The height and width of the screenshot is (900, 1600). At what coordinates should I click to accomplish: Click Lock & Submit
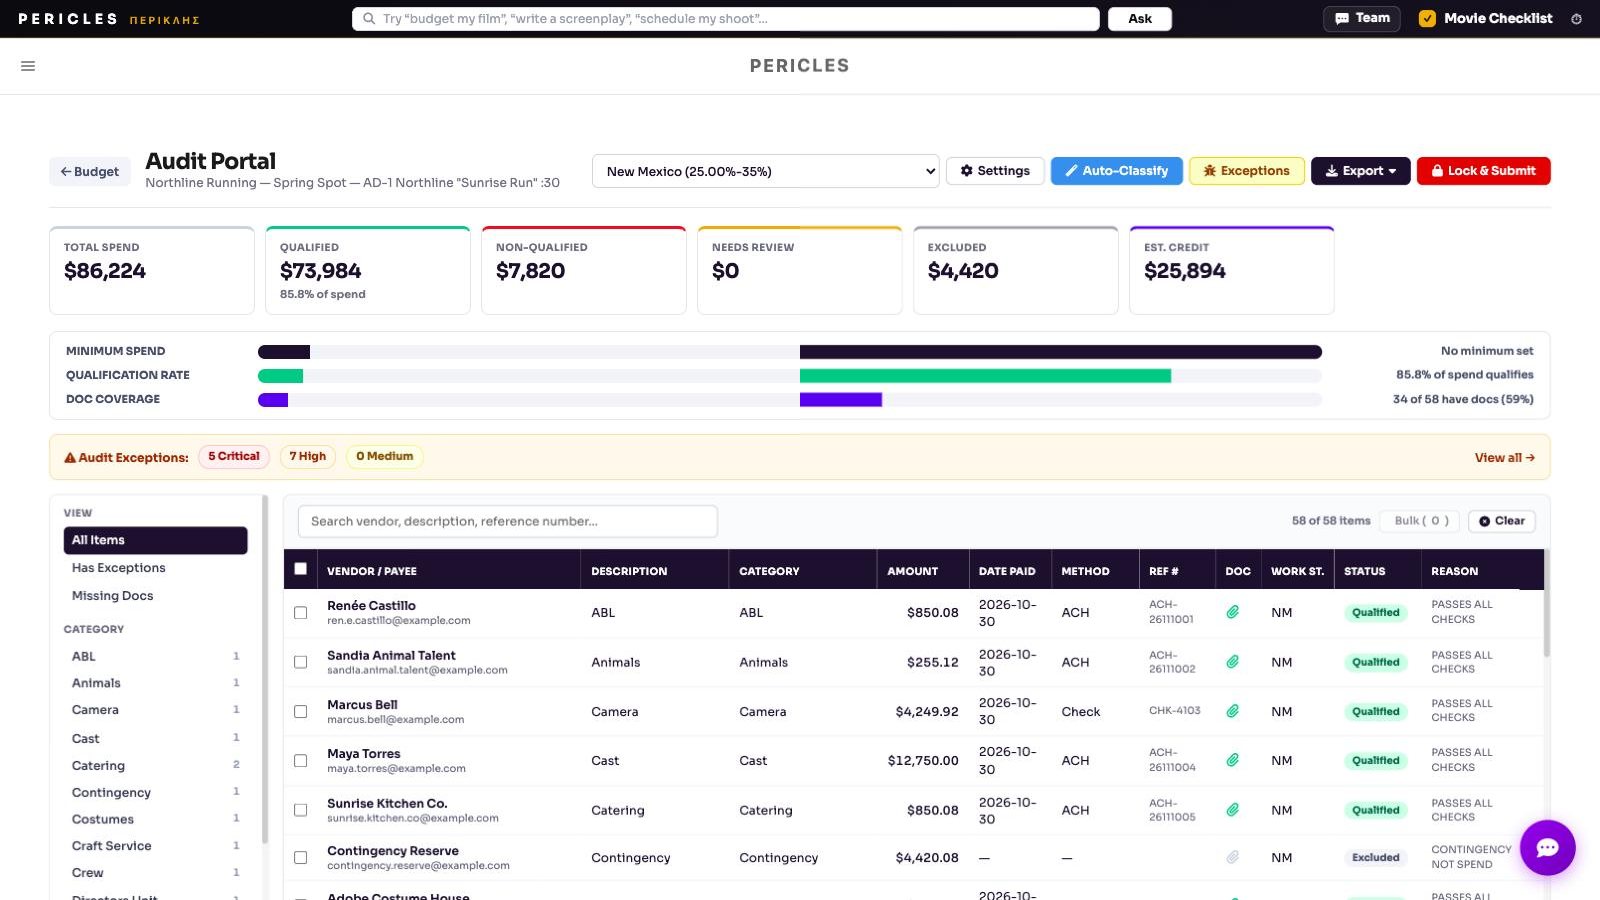pyautogui.click(x=1483, y=171)
